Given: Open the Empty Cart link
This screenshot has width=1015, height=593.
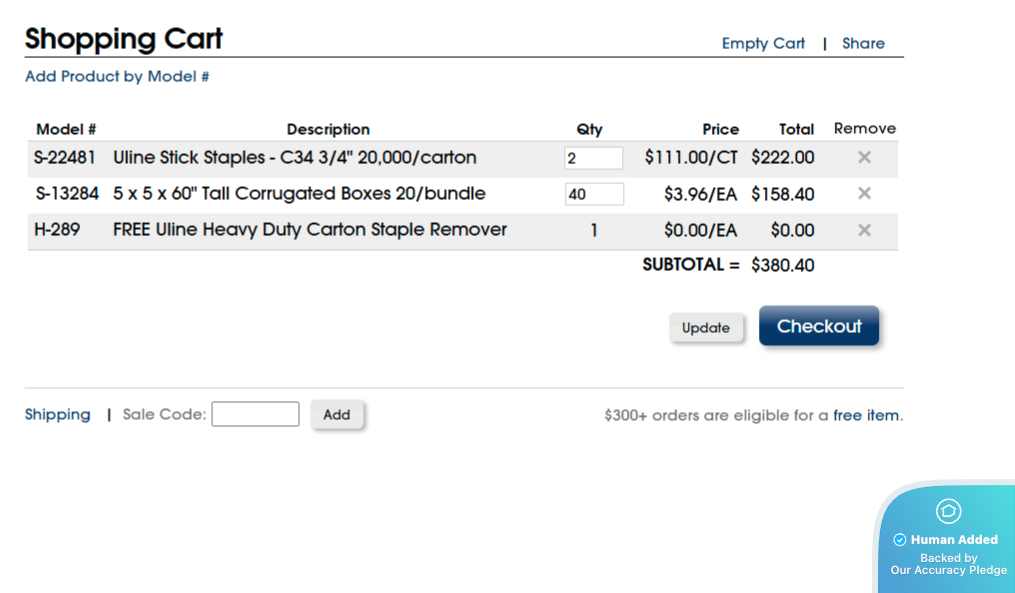Looking at the screenshot, I should [x=763, y=43].
